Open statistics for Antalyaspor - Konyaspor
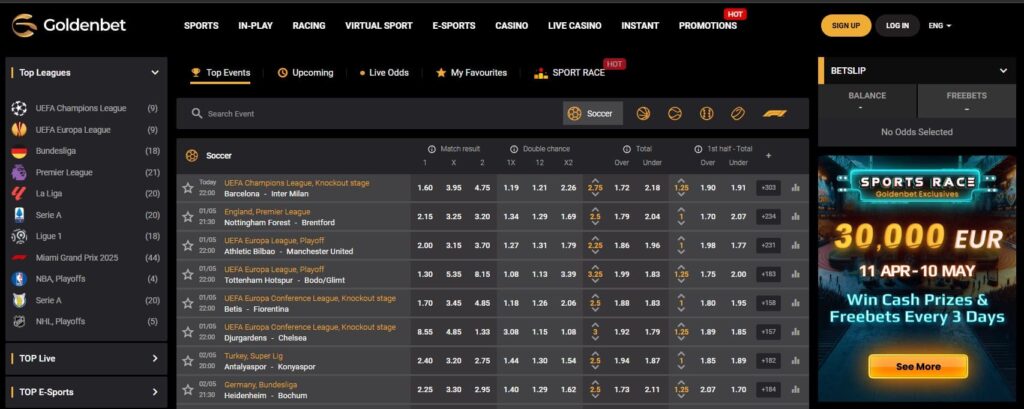The height and width of the screenshot is (409, 1024). [x=795, y=361]
